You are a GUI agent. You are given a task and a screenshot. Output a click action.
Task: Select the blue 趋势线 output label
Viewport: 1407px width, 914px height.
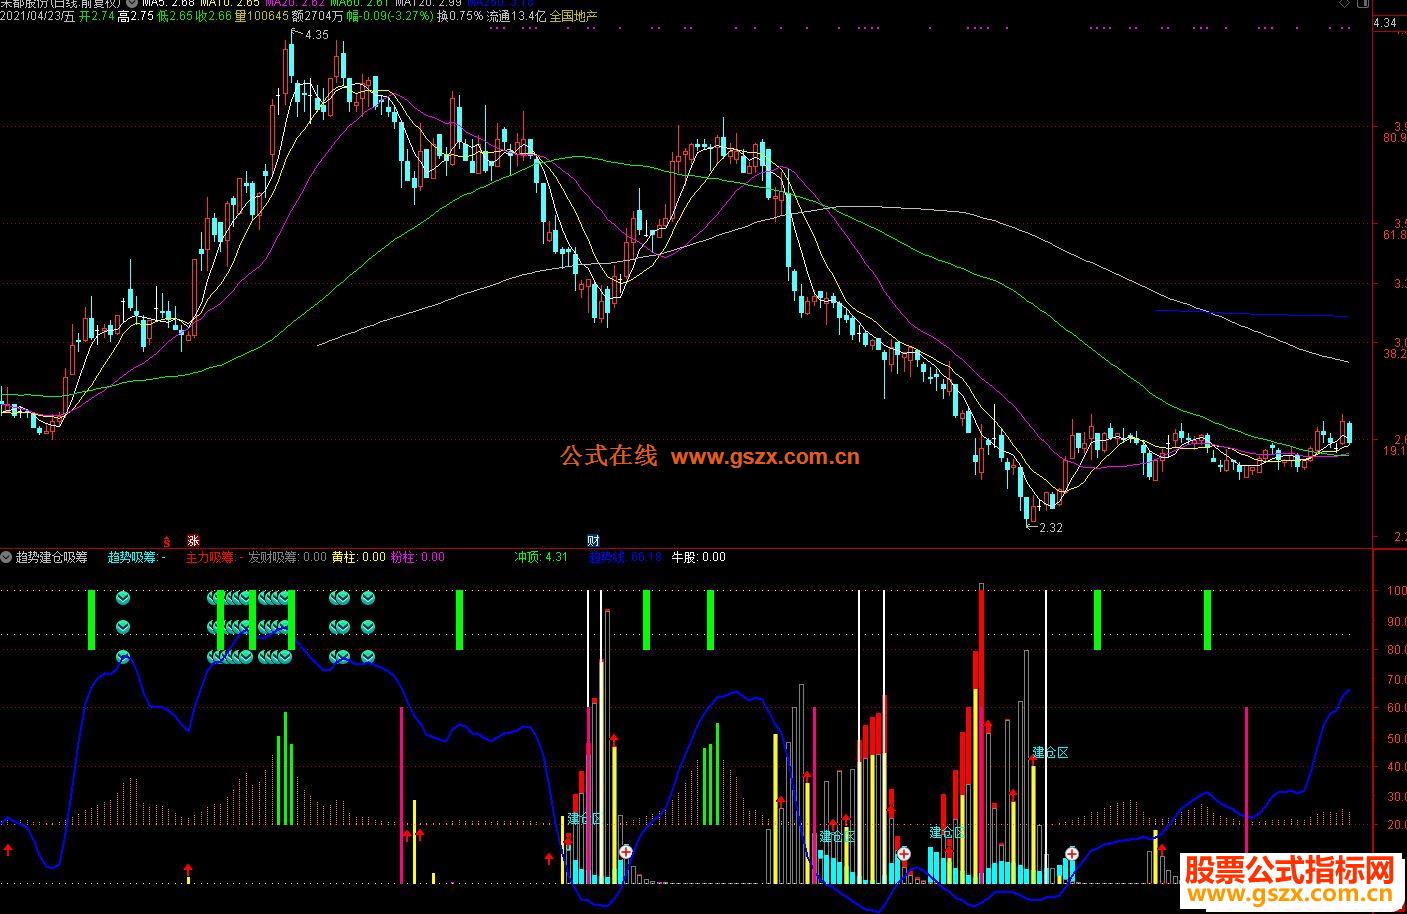click(625, 557)
